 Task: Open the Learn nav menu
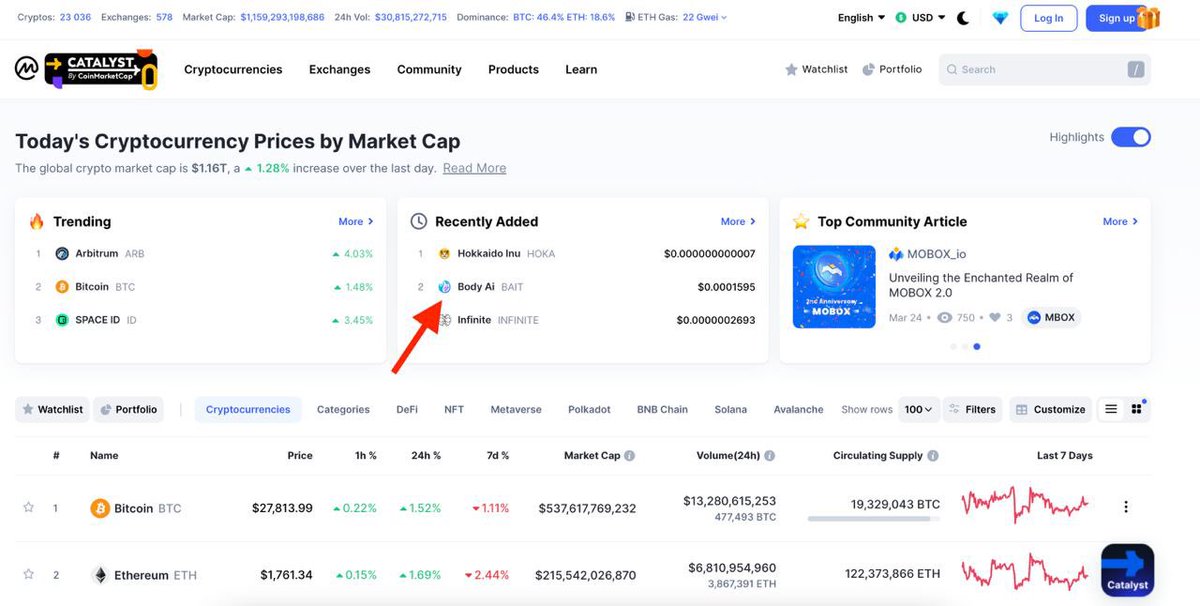pyautogui.click(x=581, y=69)
